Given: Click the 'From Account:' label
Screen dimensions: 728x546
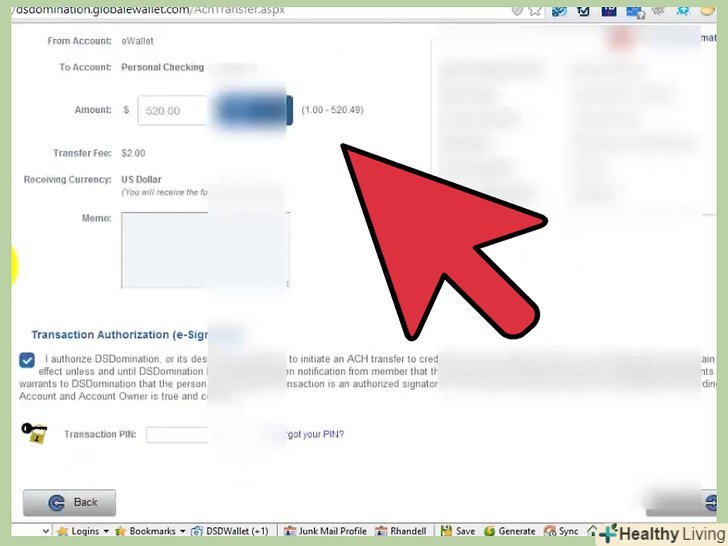Looking at the screenshot, I should point(79,41).
